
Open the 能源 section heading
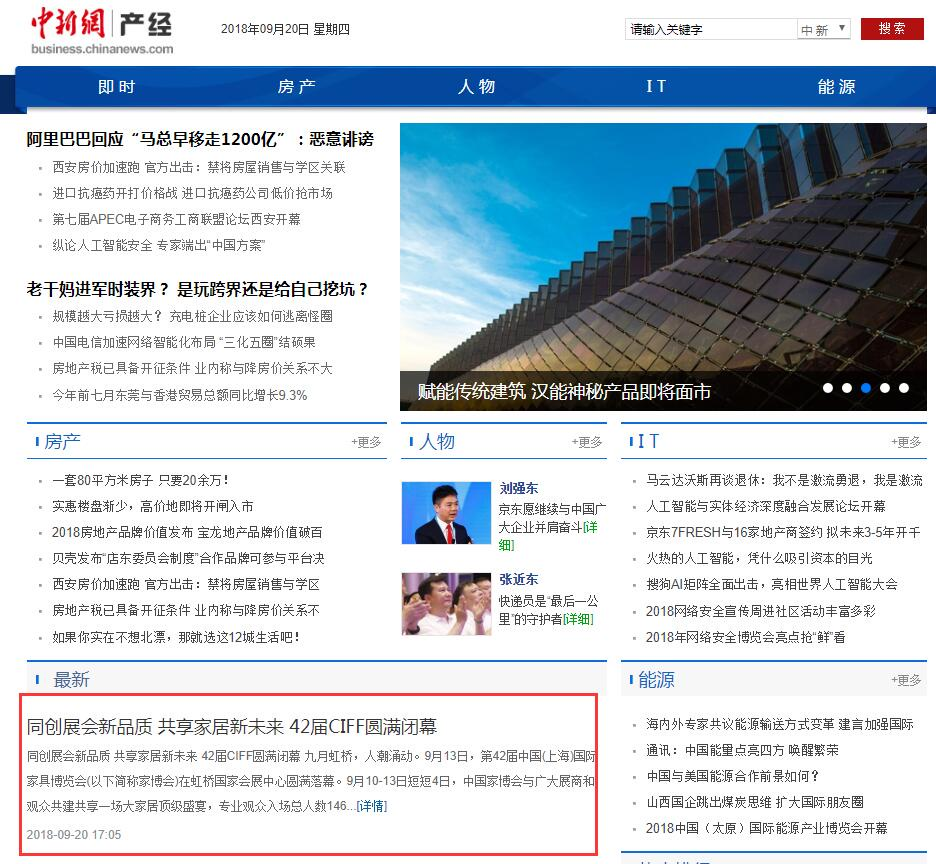click(x=656, y=680)
